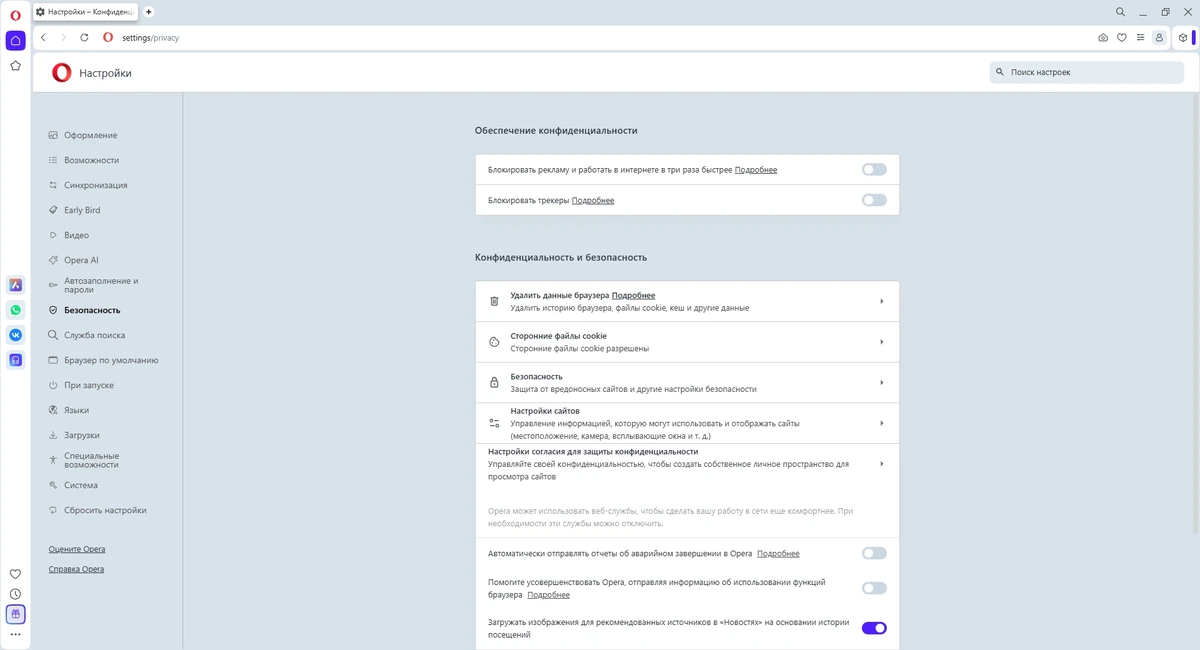Expand Удалить данные браузера row arrow
Viewport: 1200px width, 650px height.
tap(881, 301)
